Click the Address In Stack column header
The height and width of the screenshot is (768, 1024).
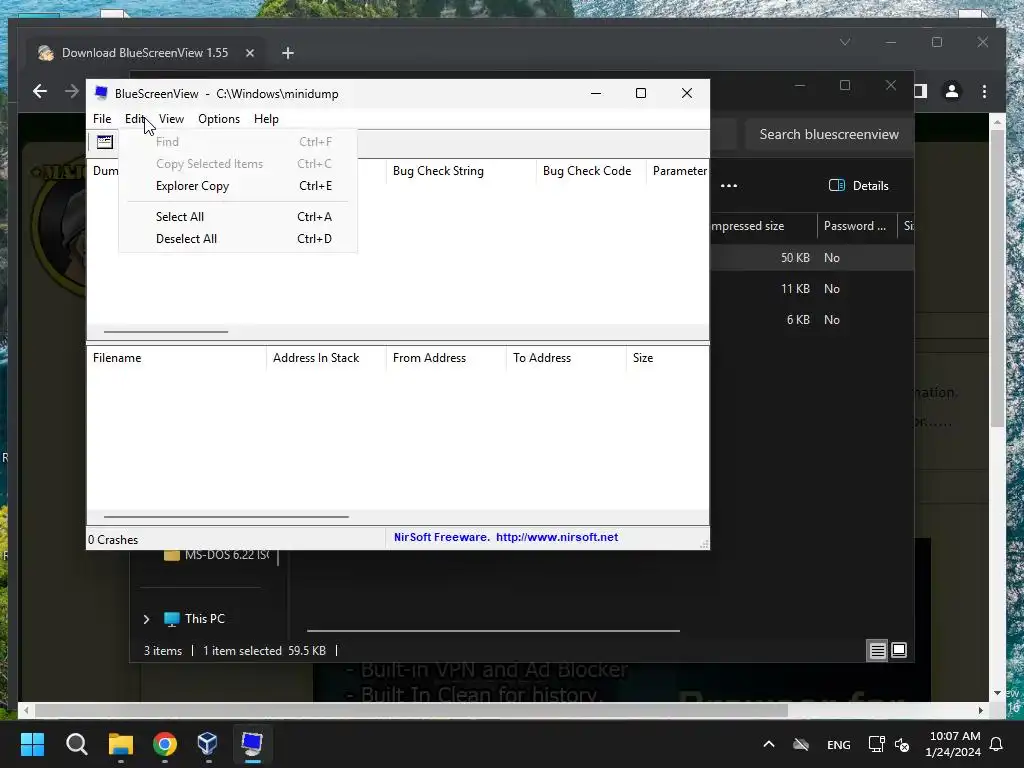(x=326, y=358)
